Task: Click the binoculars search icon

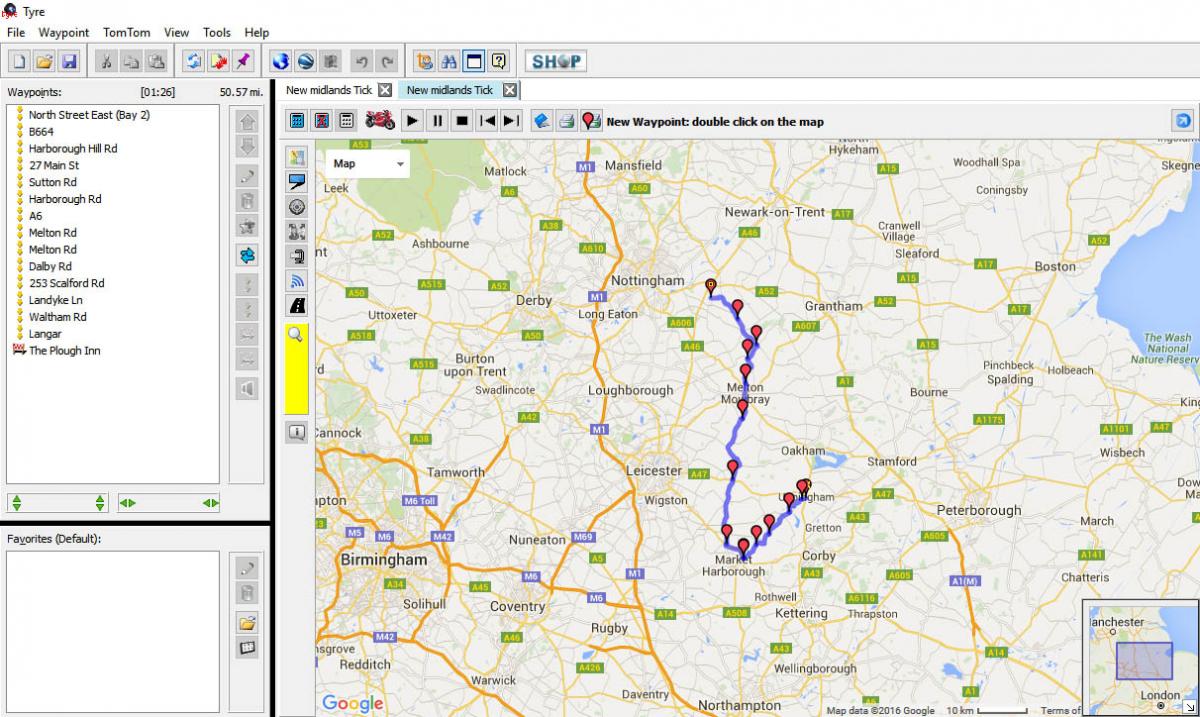Action: tap(449, 61)
